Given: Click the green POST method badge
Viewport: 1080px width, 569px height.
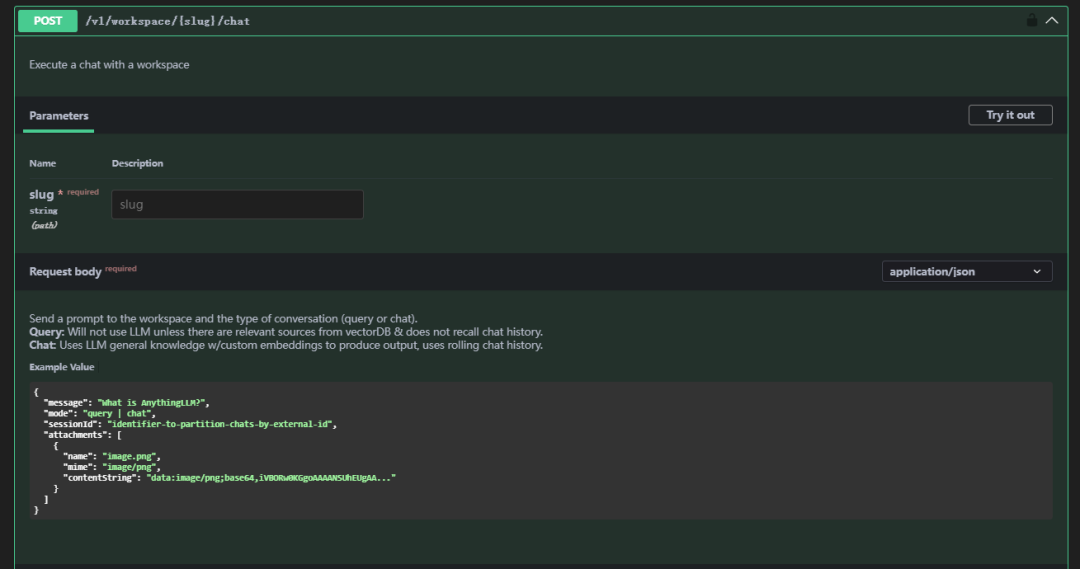Looking at the screenshot, I should click(48, 20).
